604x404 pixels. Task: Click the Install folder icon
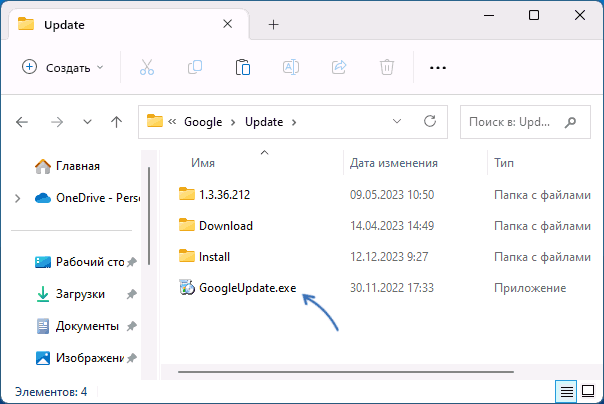187,256
